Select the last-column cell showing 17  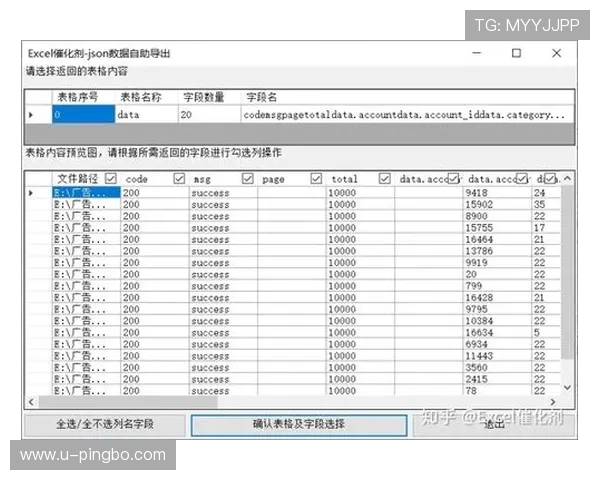[546, 228]
